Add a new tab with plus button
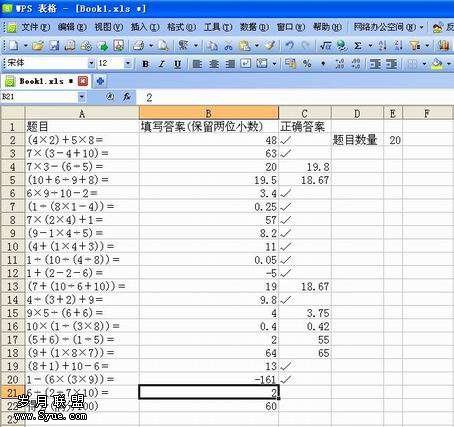454x427 pixels. (101, 81)
